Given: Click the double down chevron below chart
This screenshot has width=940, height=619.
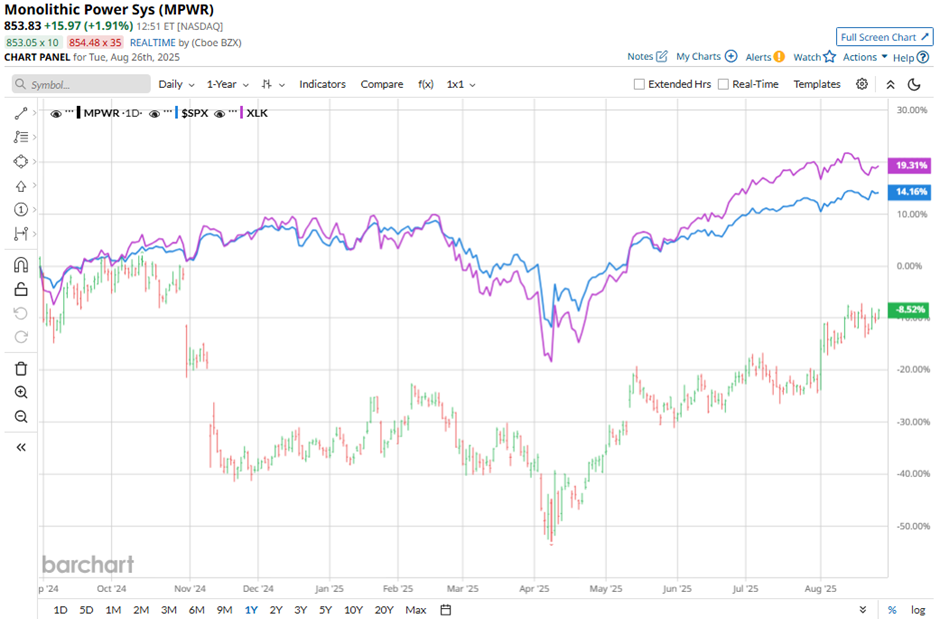Looking at the screenshot, I should point(863,609).
